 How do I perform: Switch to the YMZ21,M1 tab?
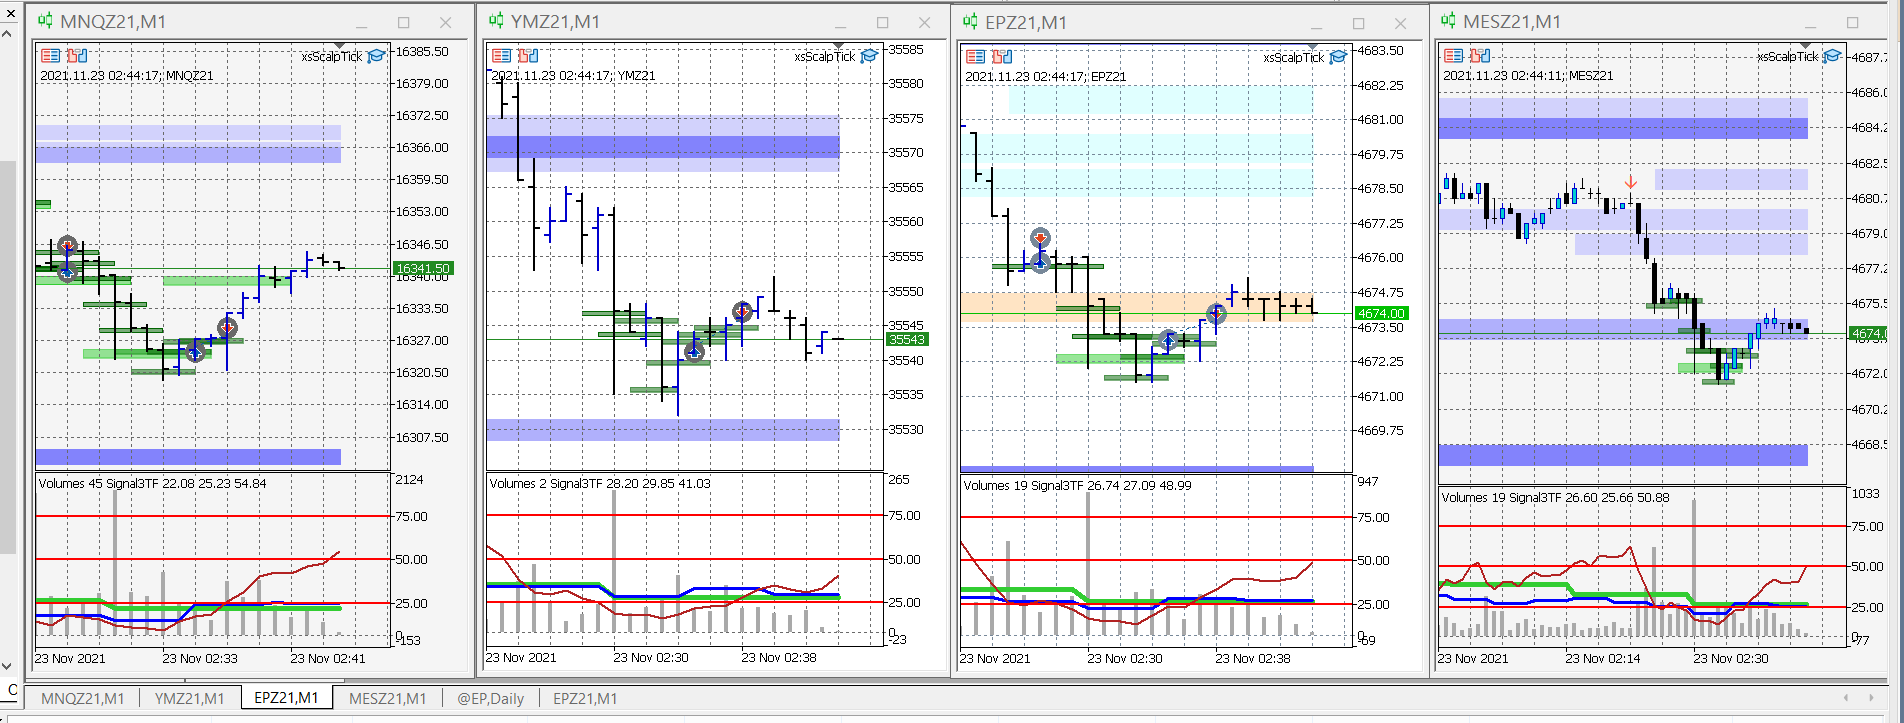click(x=190, y=698)
